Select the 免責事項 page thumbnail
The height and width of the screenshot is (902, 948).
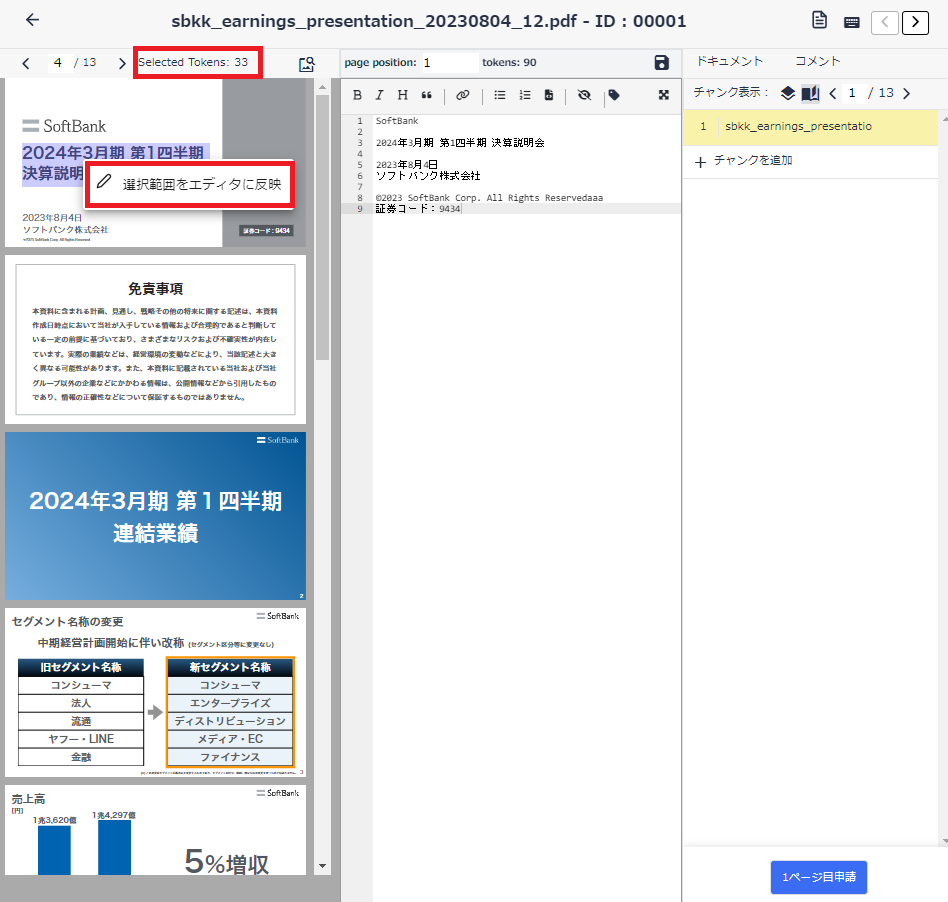tap(155, 339)
